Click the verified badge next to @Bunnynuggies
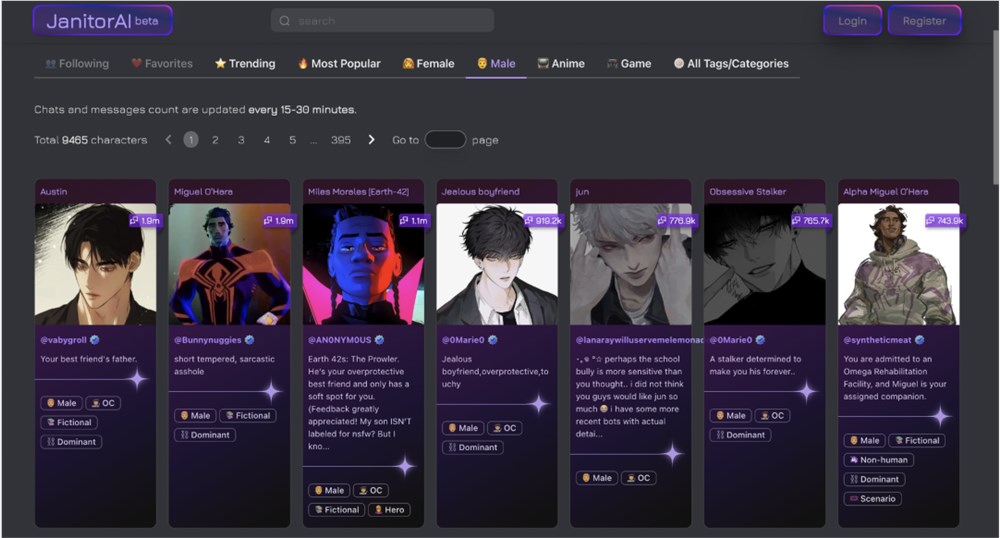 coord(249,340)
